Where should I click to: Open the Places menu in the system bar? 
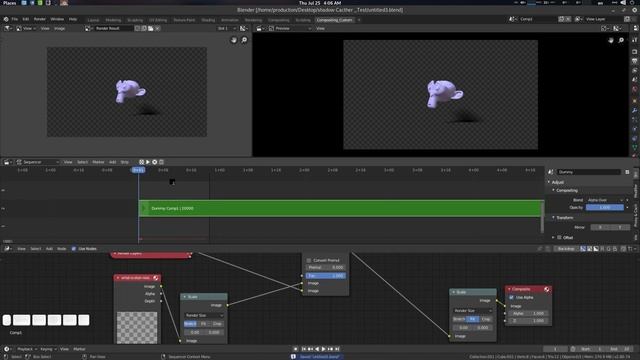click(9, 3)
